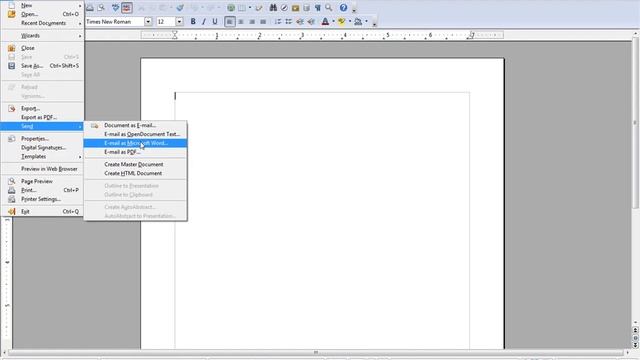Open Properties... from the File menu

click(42, 139)
